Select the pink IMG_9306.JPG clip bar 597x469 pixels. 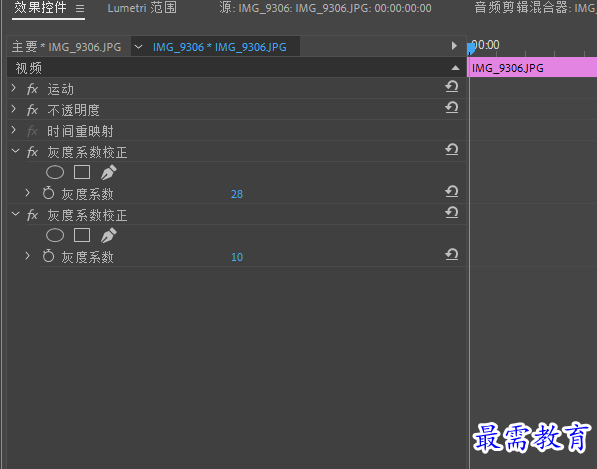click(x=532, y=67)
